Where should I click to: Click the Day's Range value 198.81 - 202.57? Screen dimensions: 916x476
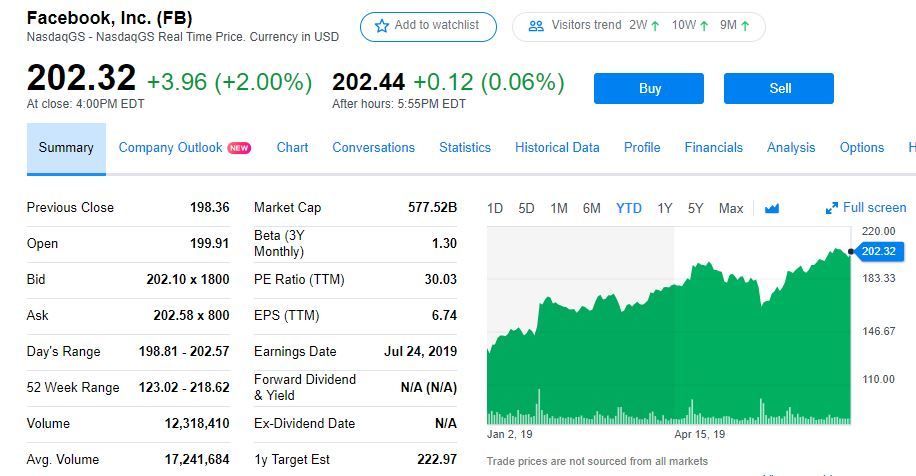(183, 352)
